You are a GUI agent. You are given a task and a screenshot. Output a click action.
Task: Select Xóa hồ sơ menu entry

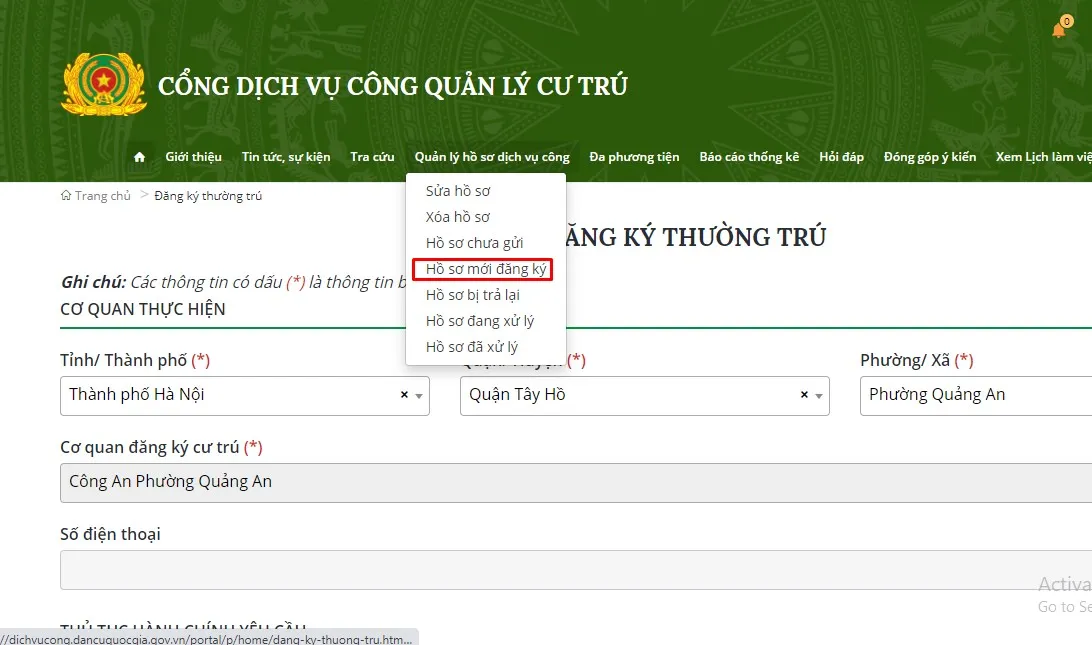point(458,217)
